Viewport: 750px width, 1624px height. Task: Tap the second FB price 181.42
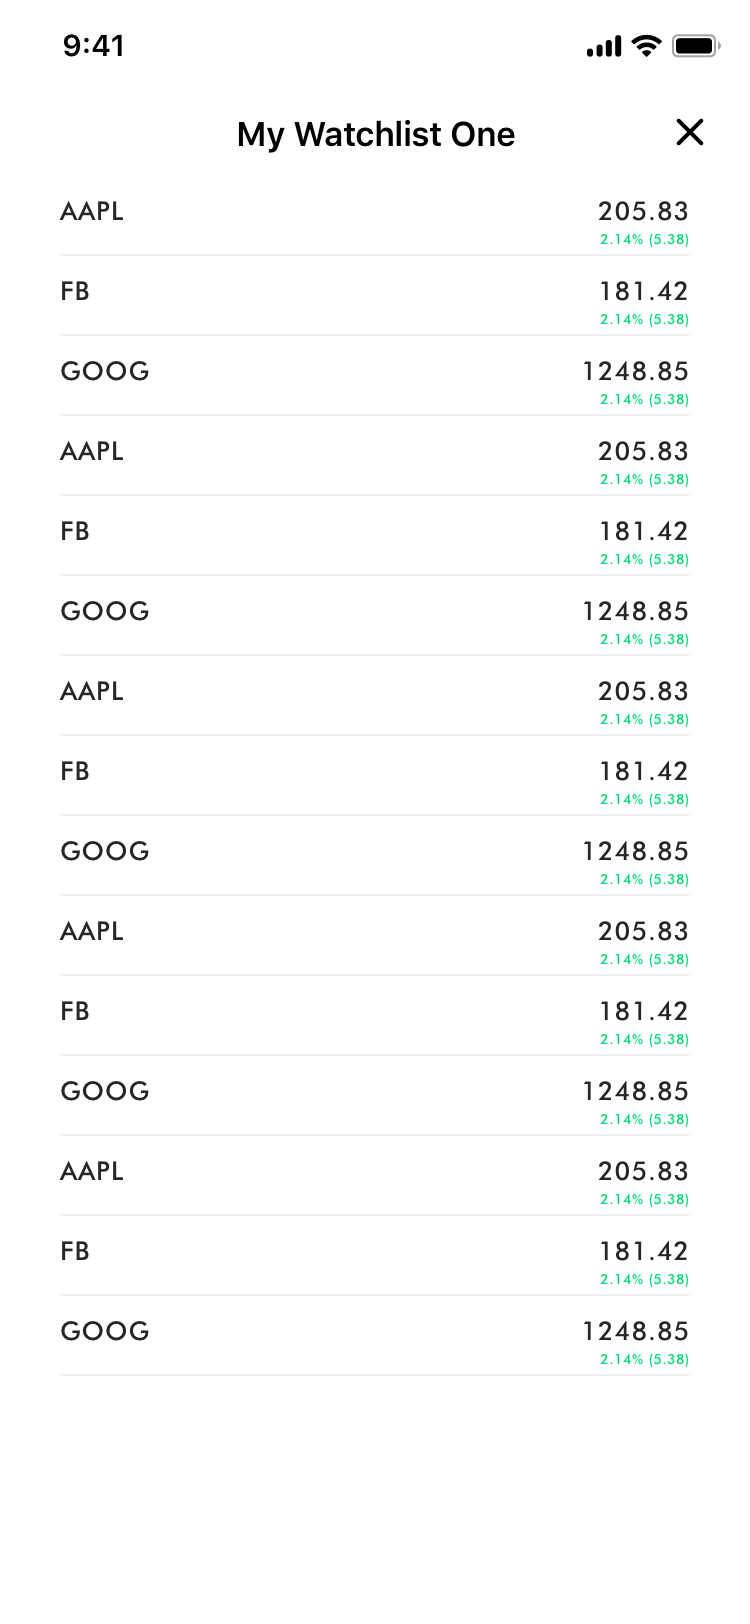(x=643, y=532)
